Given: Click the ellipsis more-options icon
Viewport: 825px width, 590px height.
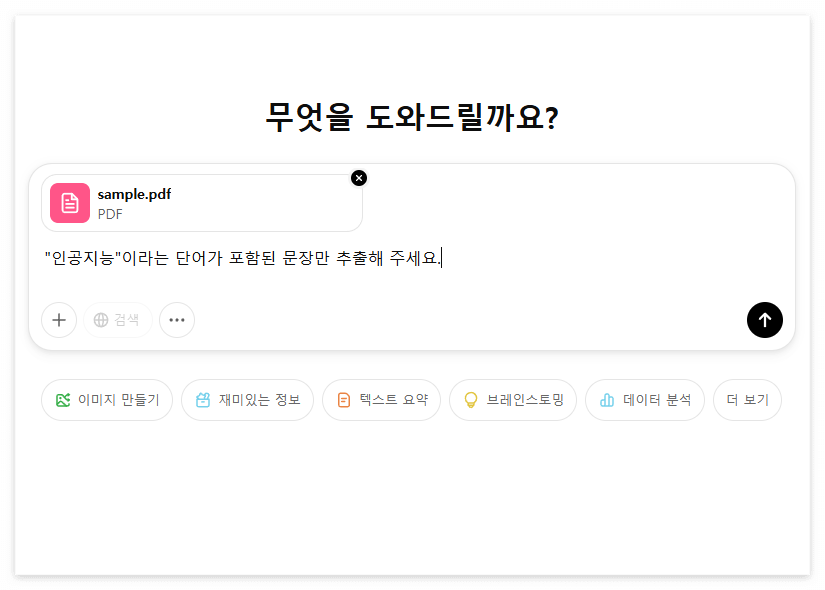Looking at the screenshot, I should click(177, 320).
